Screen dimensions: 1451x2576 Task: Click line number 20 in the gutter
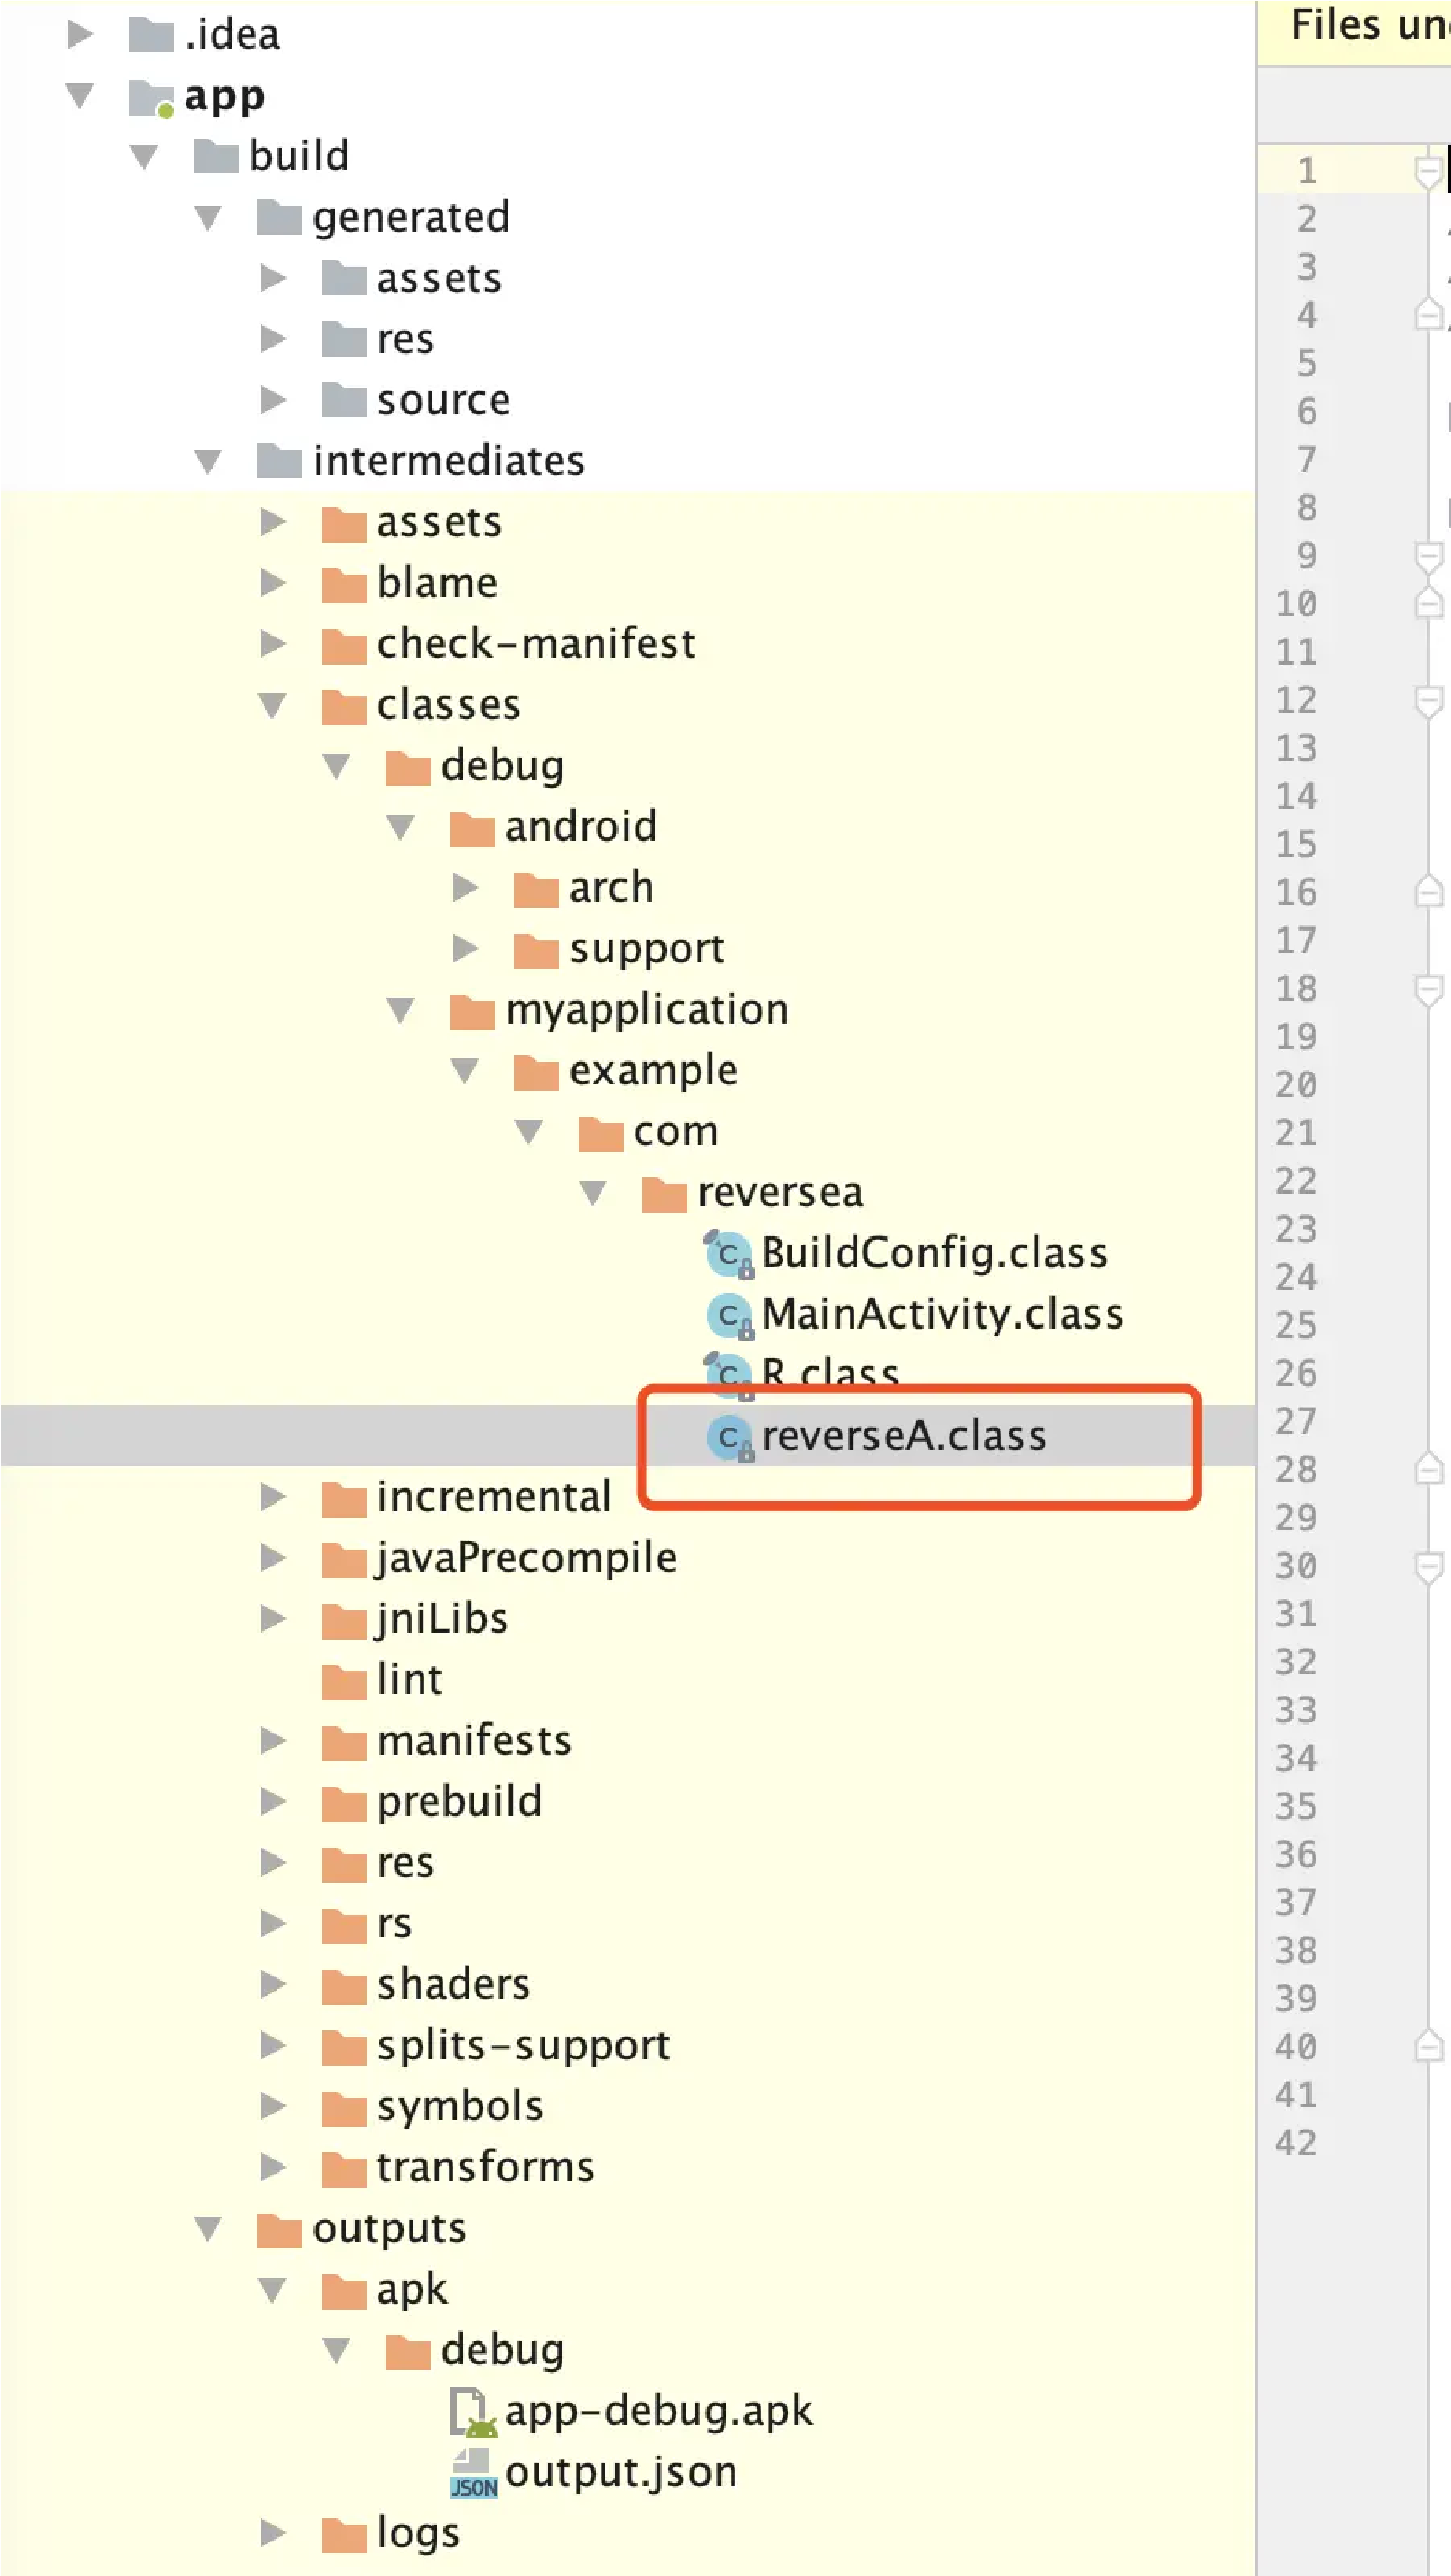coord(1296,1085)
